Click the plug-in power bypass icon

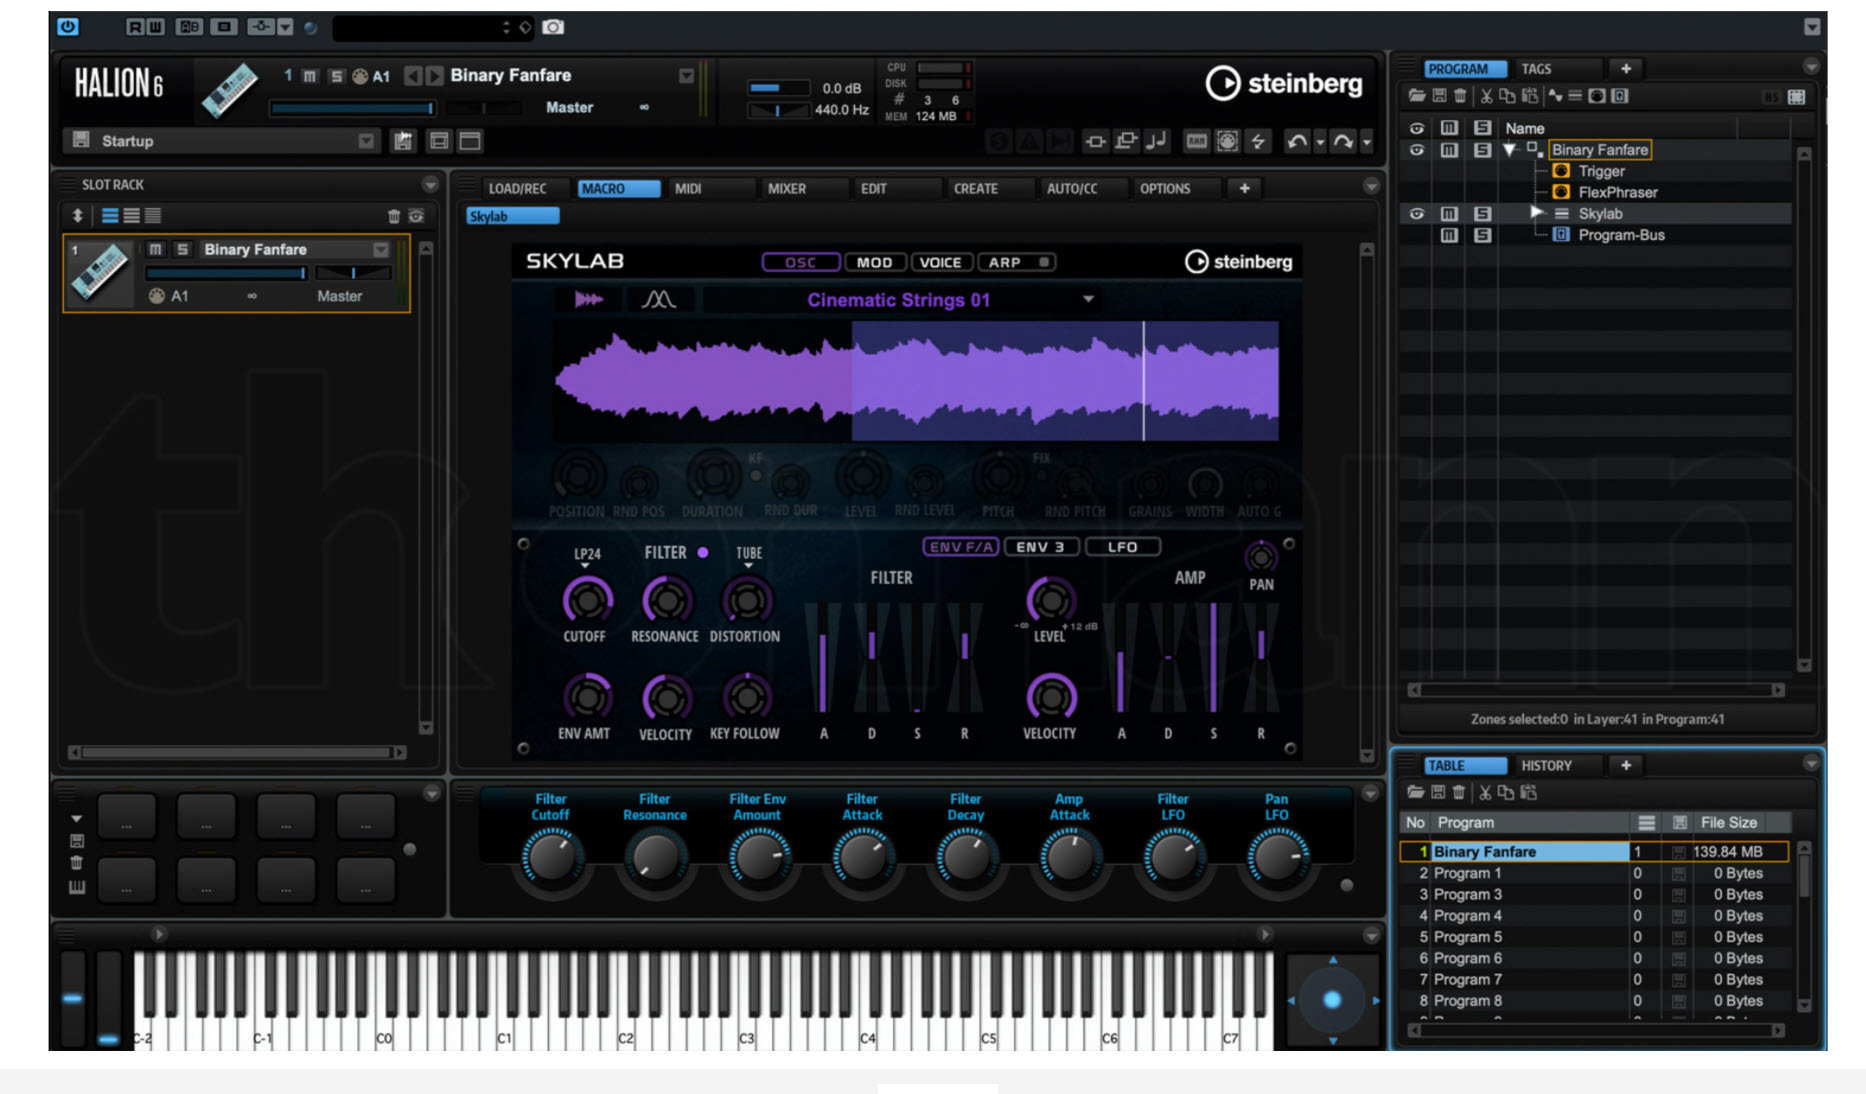(68, 27)
